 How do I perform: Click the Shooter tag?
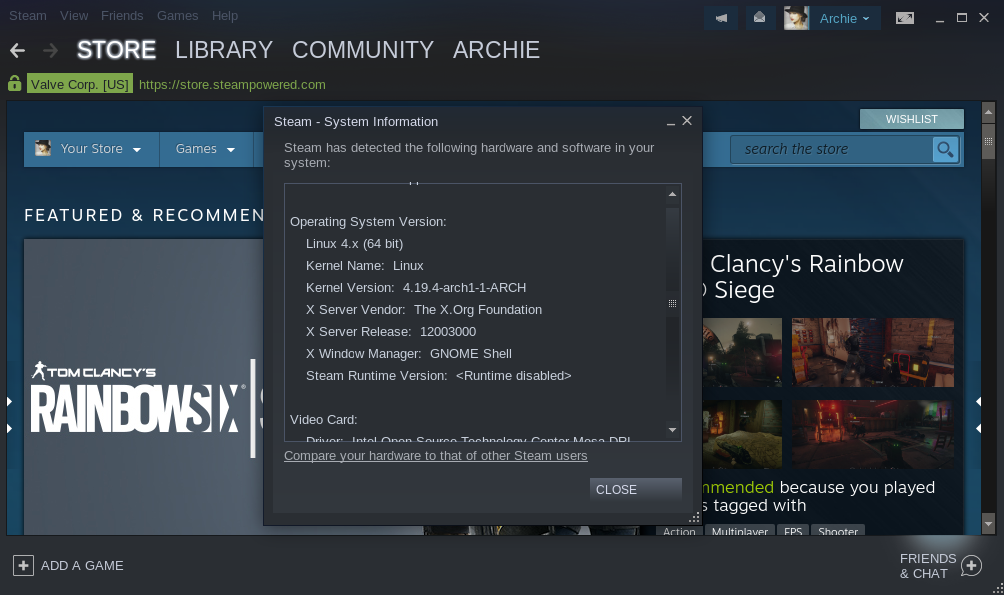coord(838,531)
